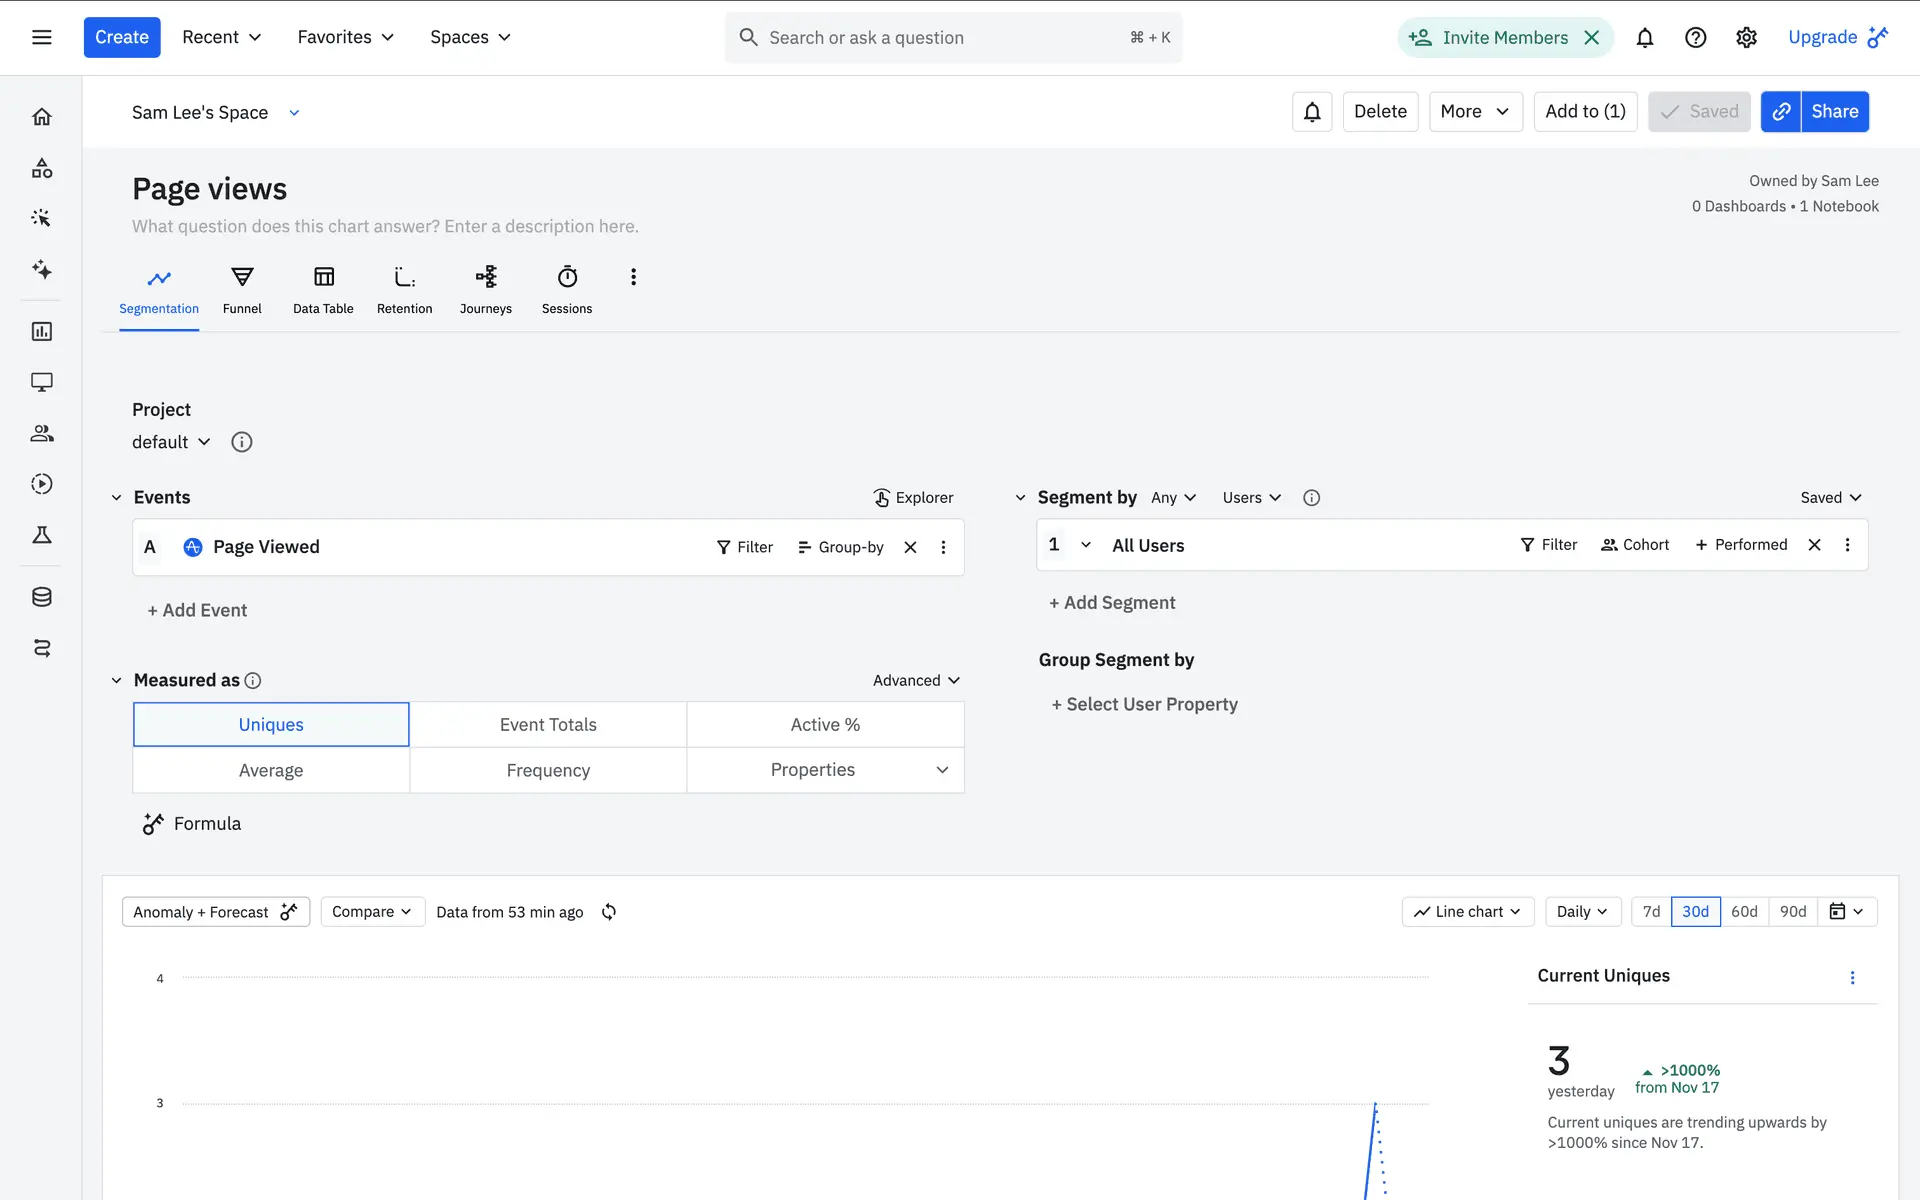Open the Journeys chart type

[485, 290]
